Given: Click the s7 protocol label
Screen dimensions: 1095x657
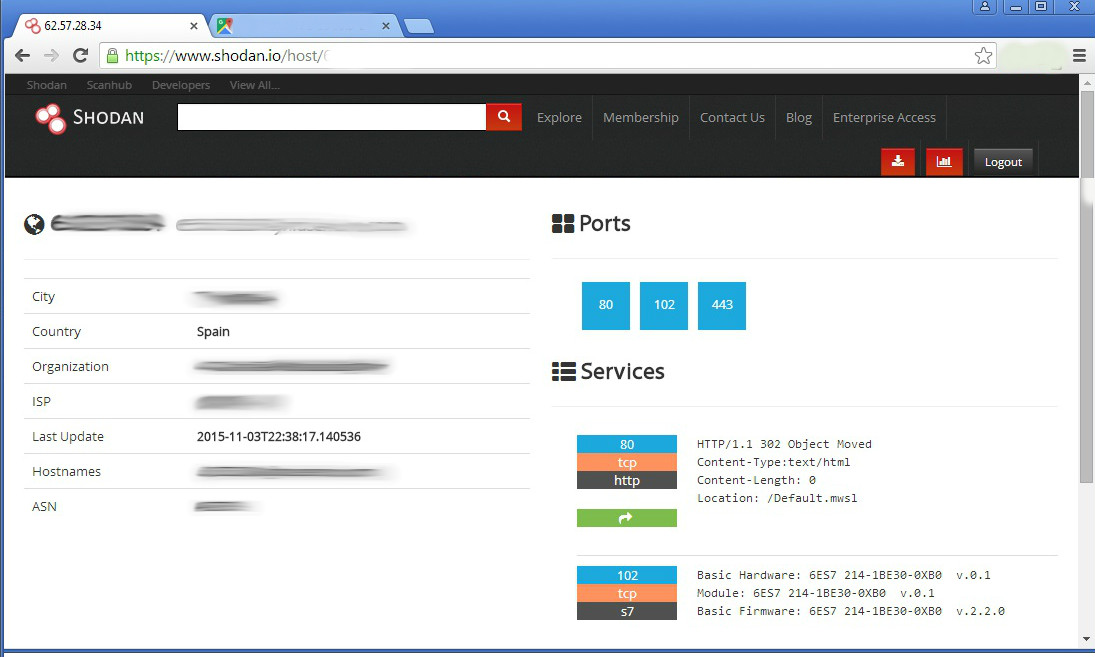Looking at the screenshot, I should click(626, 612).
